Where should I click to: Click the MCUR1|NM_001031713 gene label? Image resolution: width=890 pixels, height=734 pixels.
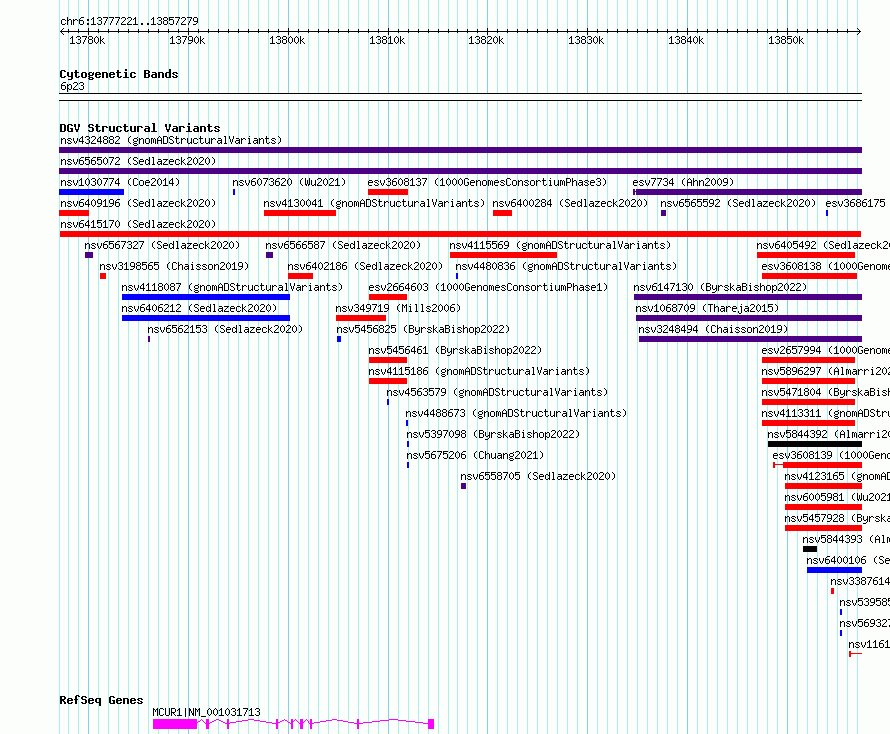pos(207,712)
